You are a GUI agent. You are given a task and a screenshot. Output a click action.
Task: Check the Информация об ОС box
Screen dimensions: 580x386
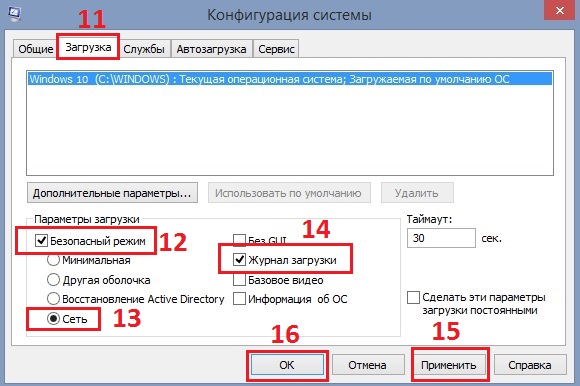239,299
